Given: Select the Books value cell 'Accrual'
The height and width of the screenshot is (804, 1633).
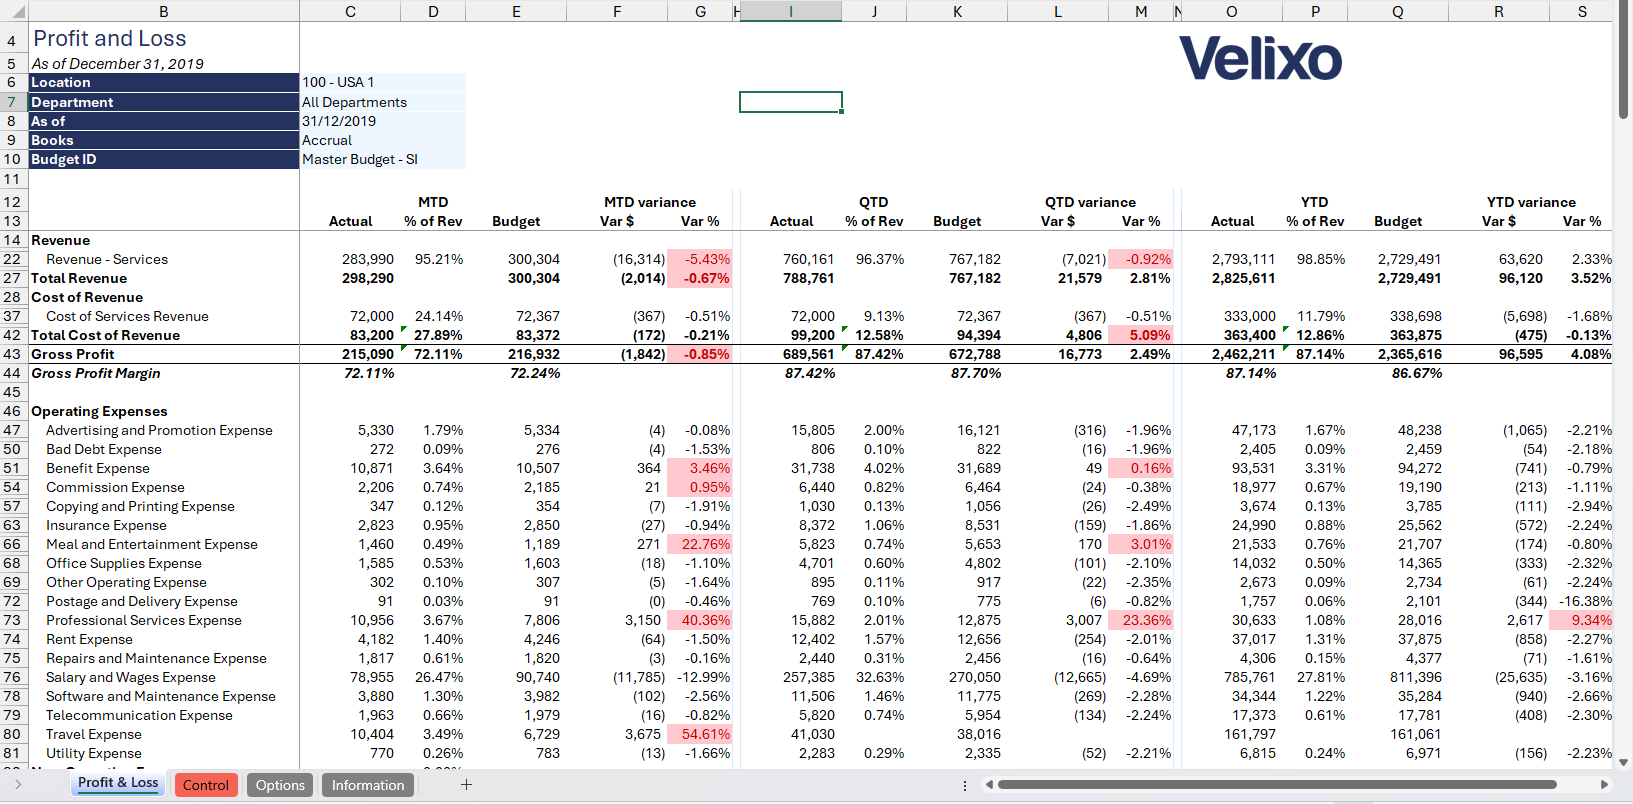Looking at the screenshot, I should (382, 140).
